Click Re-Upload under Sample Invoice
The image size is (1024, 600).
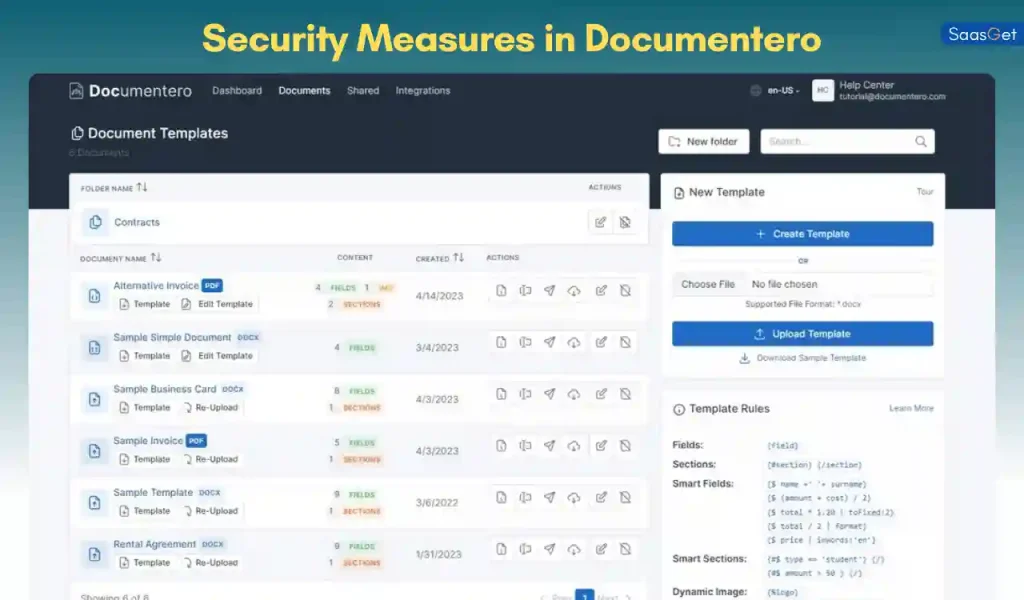coord(210,459)
